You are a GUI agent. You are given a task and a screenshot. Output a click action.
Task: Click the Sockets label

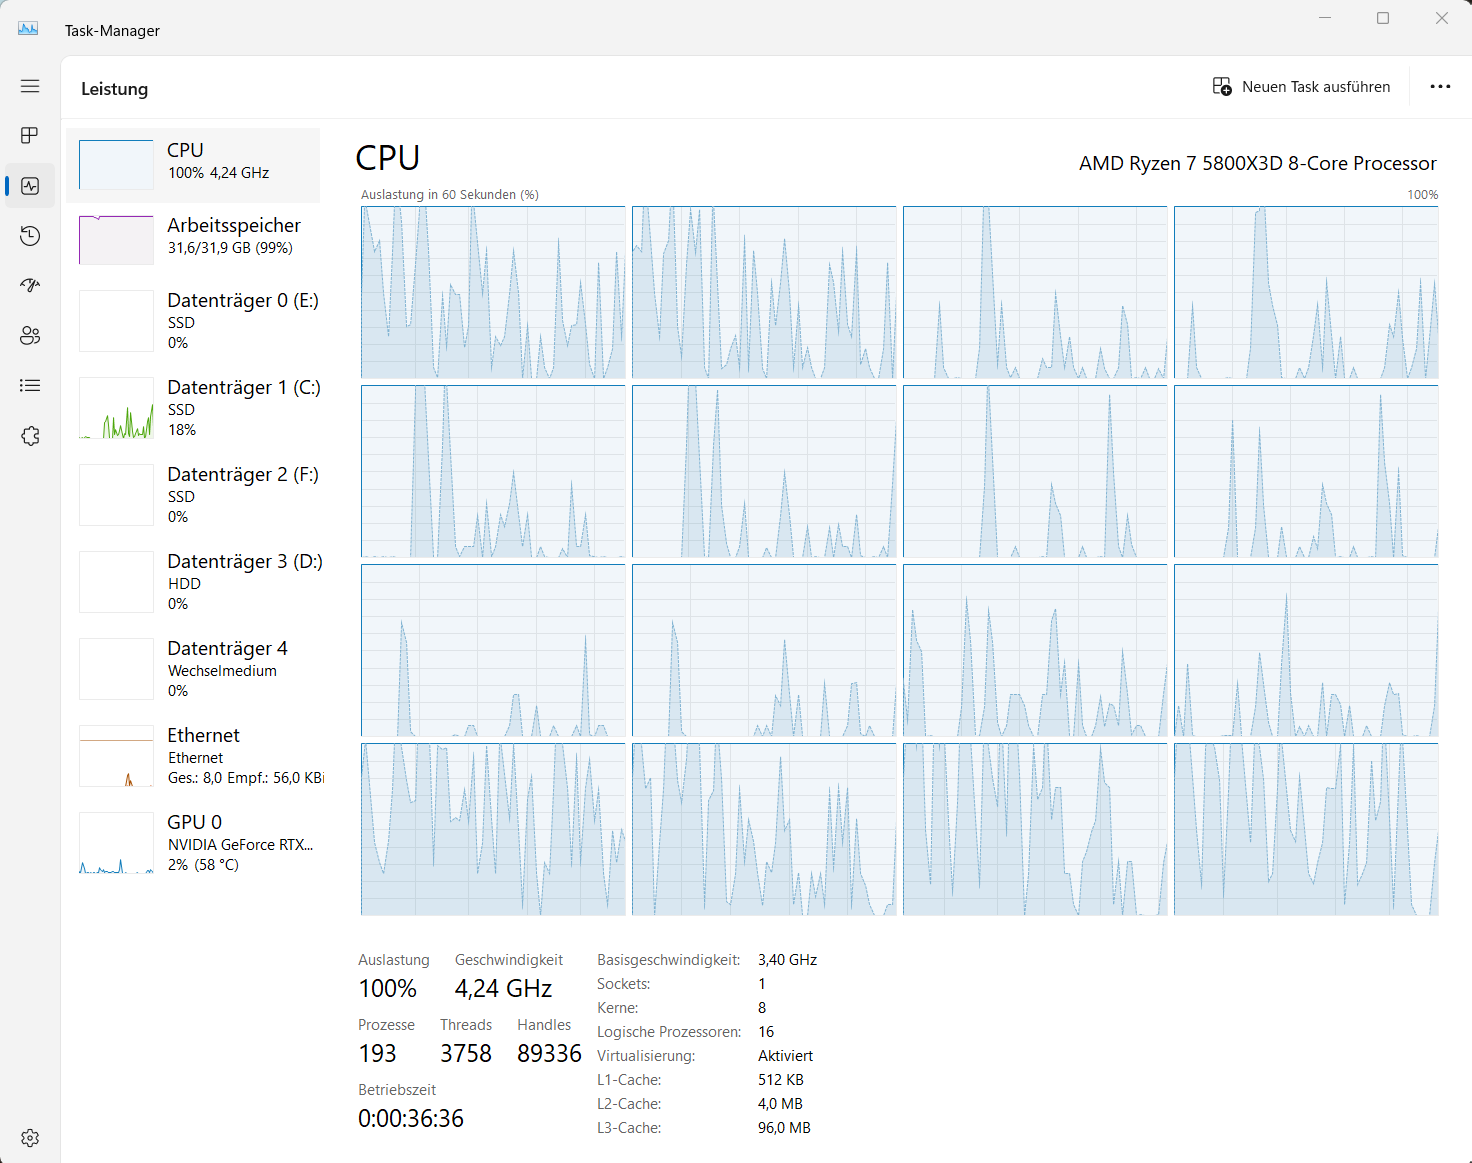click(624, 984)
